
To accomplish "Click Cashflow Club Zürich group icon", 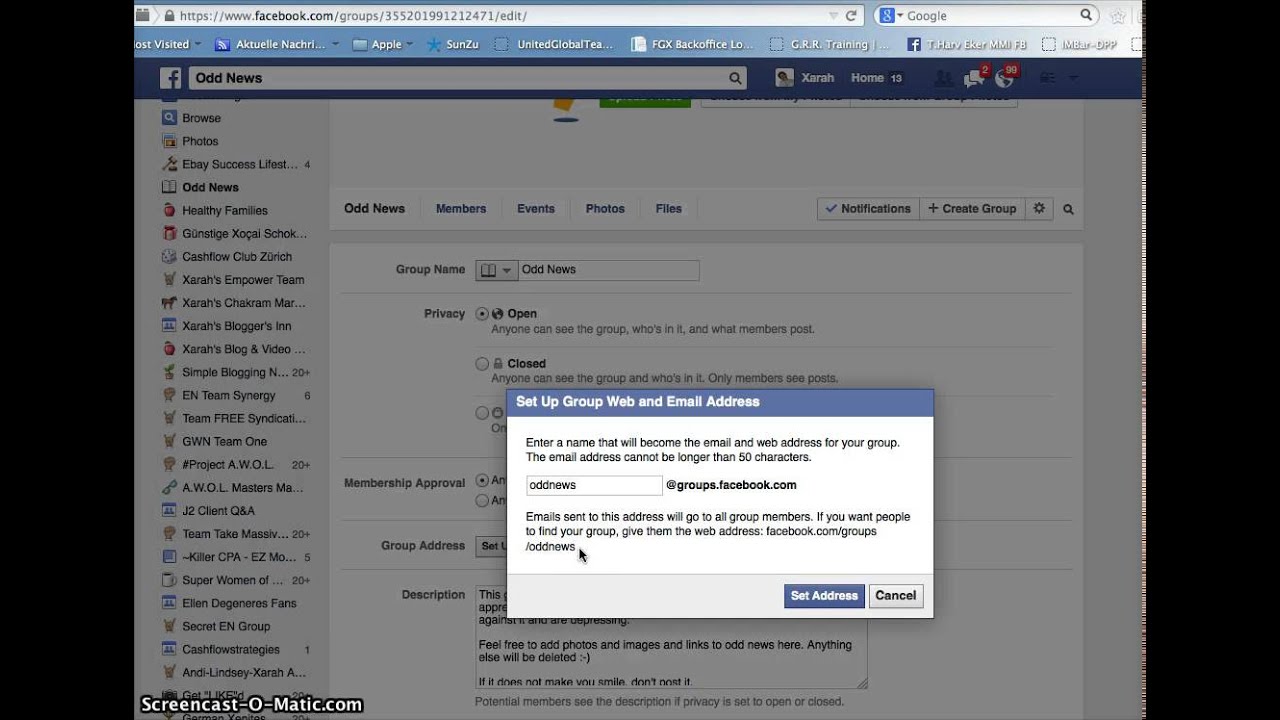I will (x=169, y=256).
